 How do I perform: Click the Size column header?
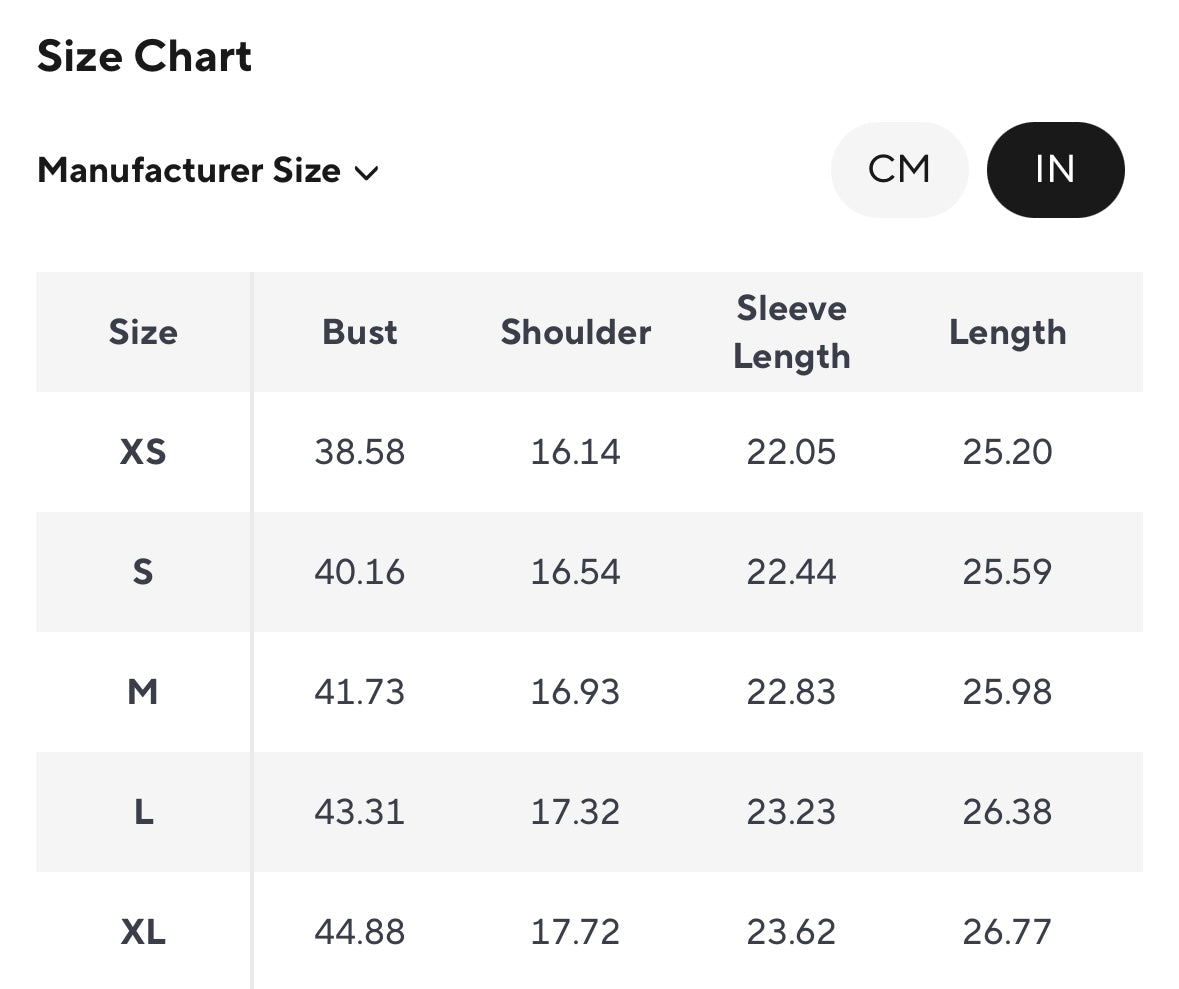(143, 332)
